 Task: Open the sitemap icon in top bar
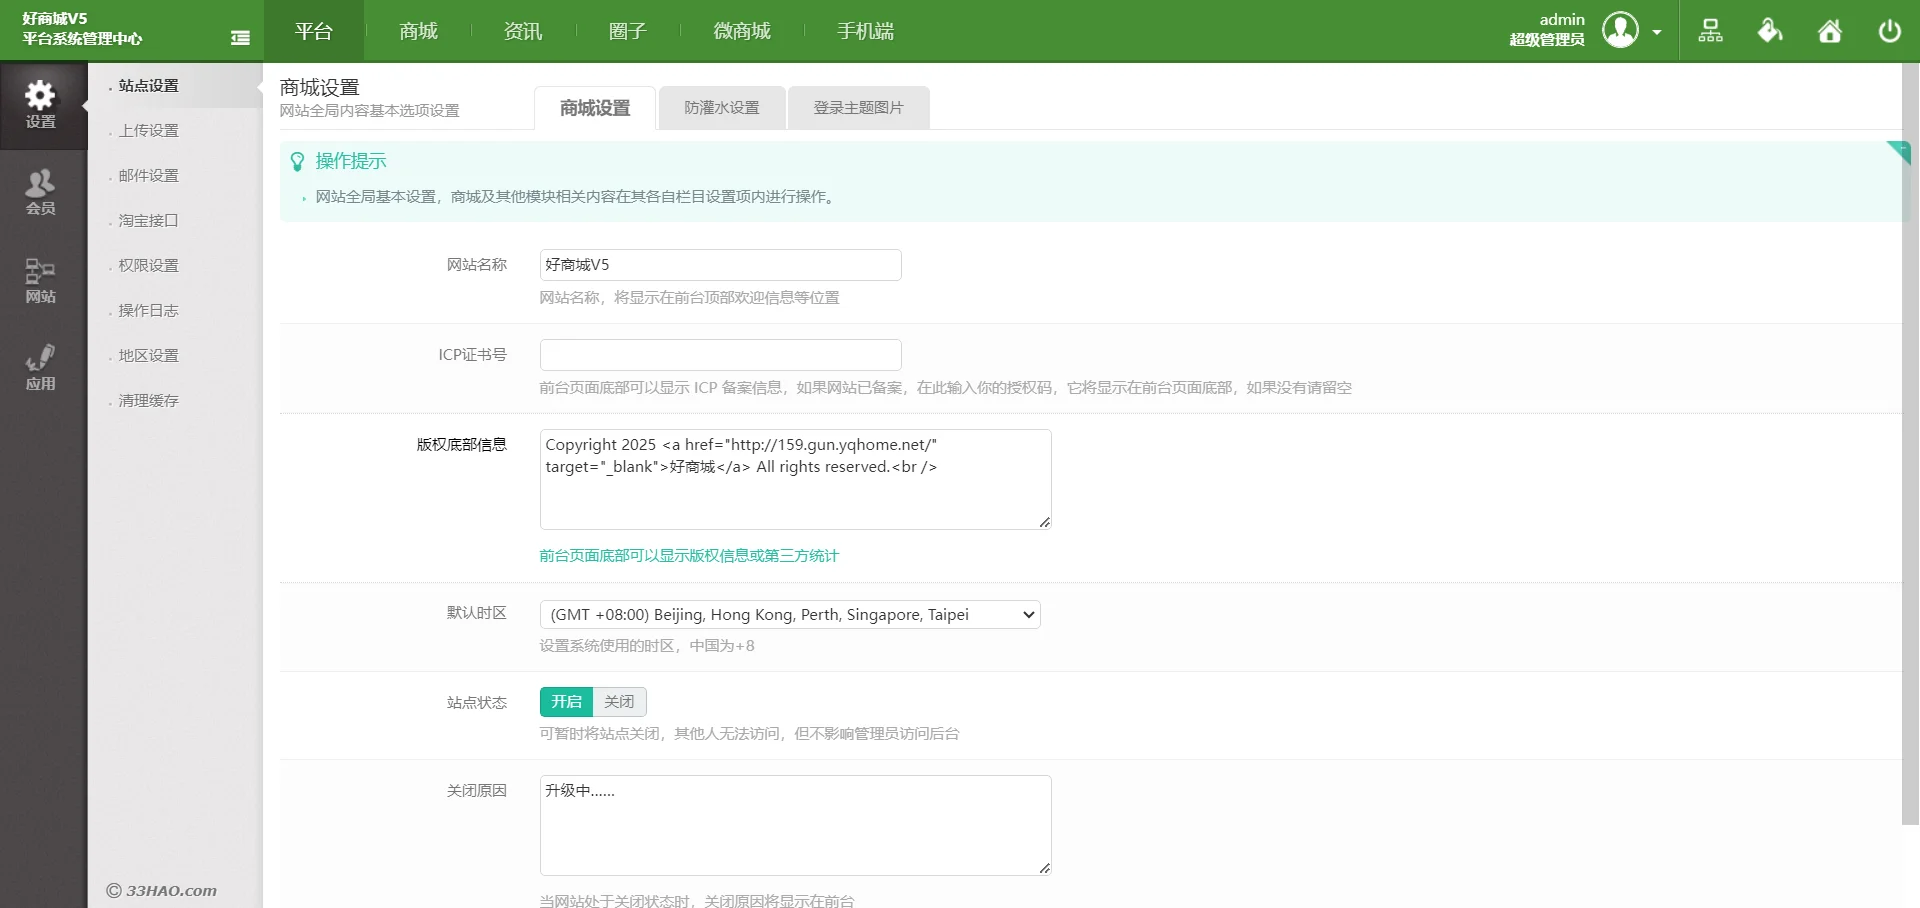1710,31
